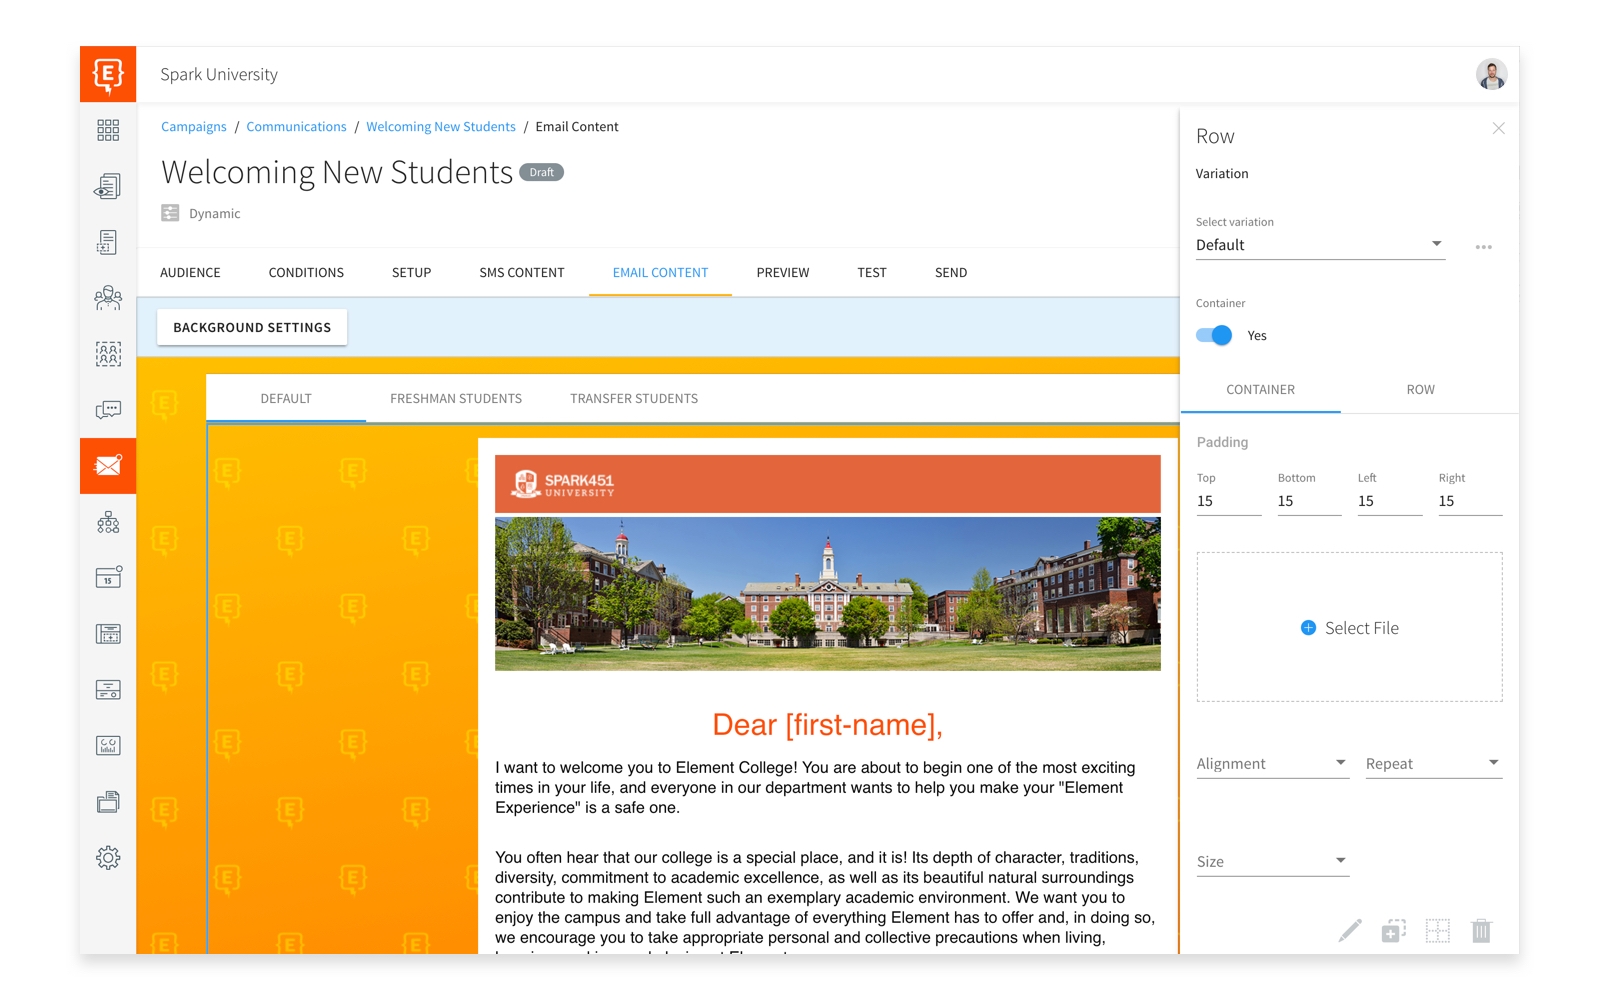Open the Size dropdown

(x=1272, y=862)
